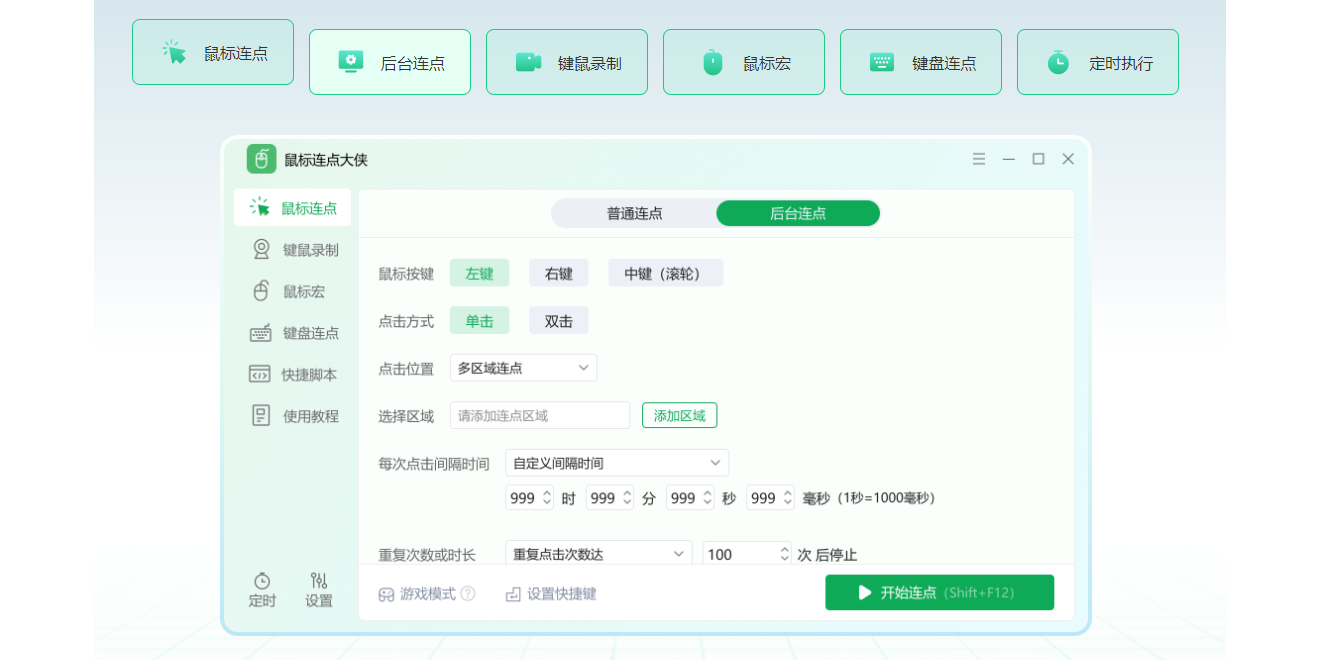The width and height of the screenshot is (1320, 660).
Task: Click the 添加区域 button
Action: [679, 415]
